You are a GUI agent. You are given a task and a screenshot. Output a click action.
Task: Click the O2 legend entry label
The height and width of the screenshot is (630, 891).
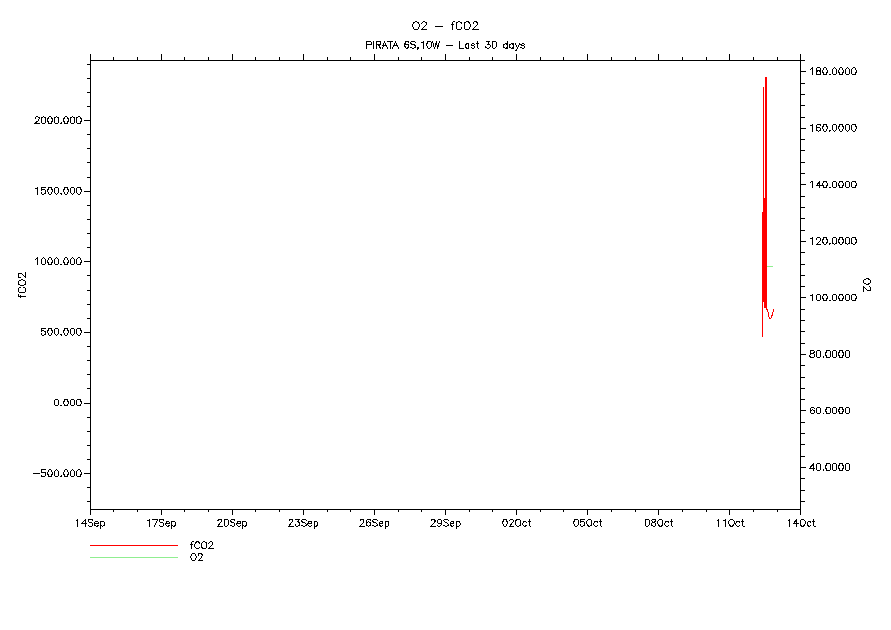[197, 557]
